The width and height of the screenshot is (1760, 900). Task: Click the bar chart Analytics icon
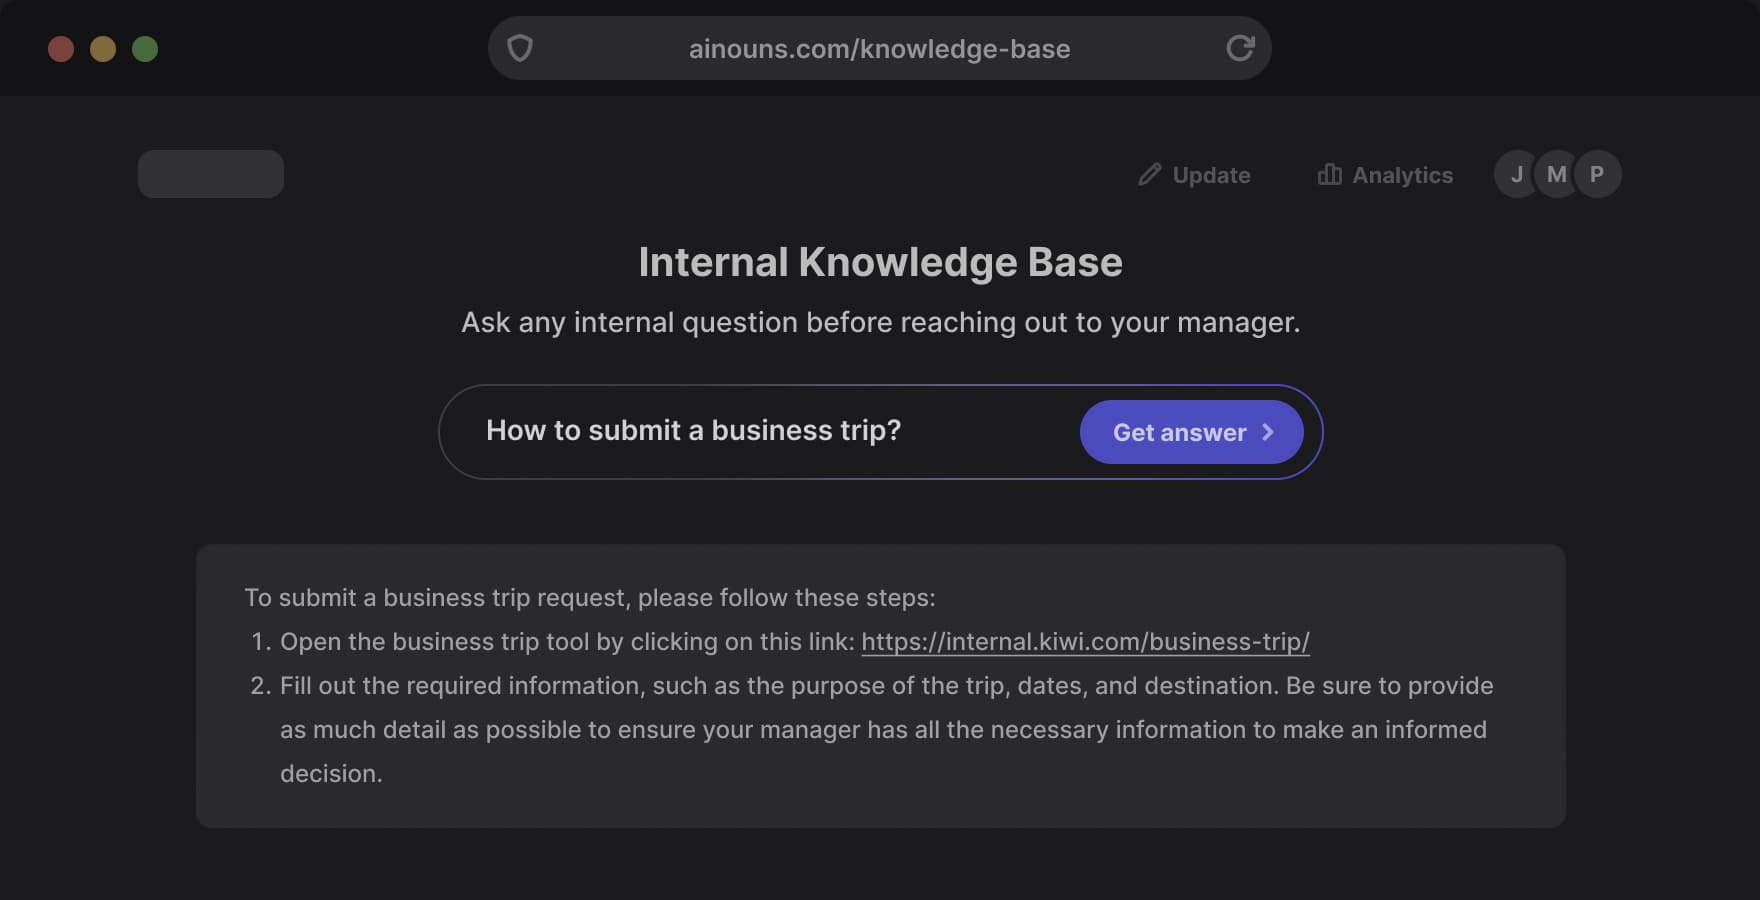coord(1330,174)
